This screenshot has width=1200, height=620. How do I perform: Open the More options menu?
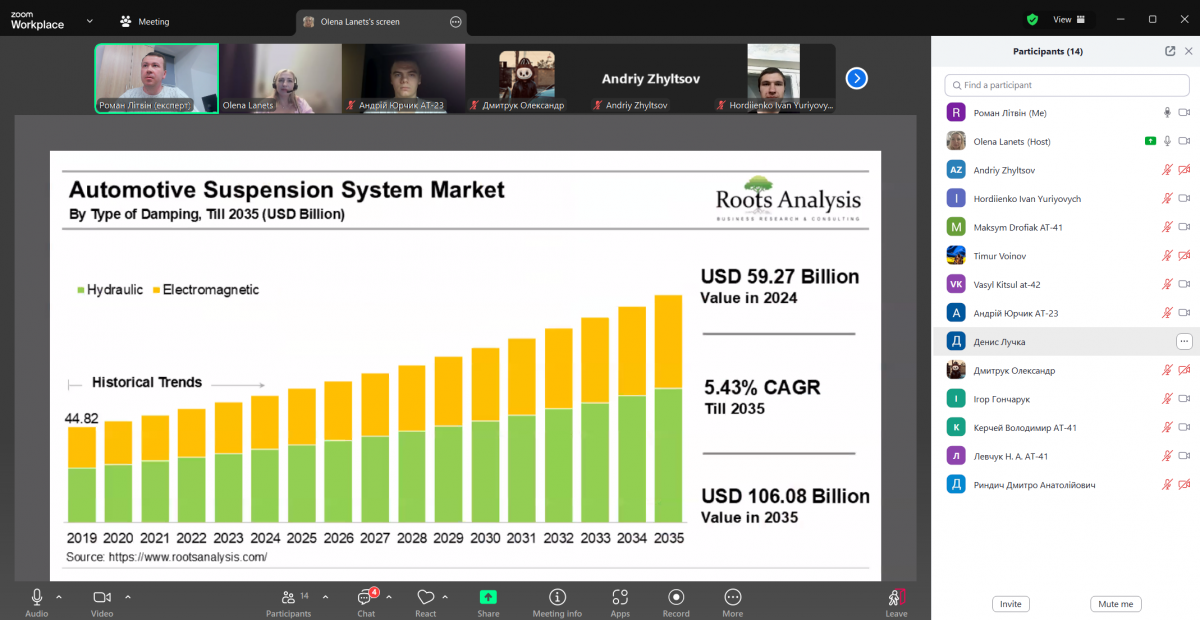point(733,598)
